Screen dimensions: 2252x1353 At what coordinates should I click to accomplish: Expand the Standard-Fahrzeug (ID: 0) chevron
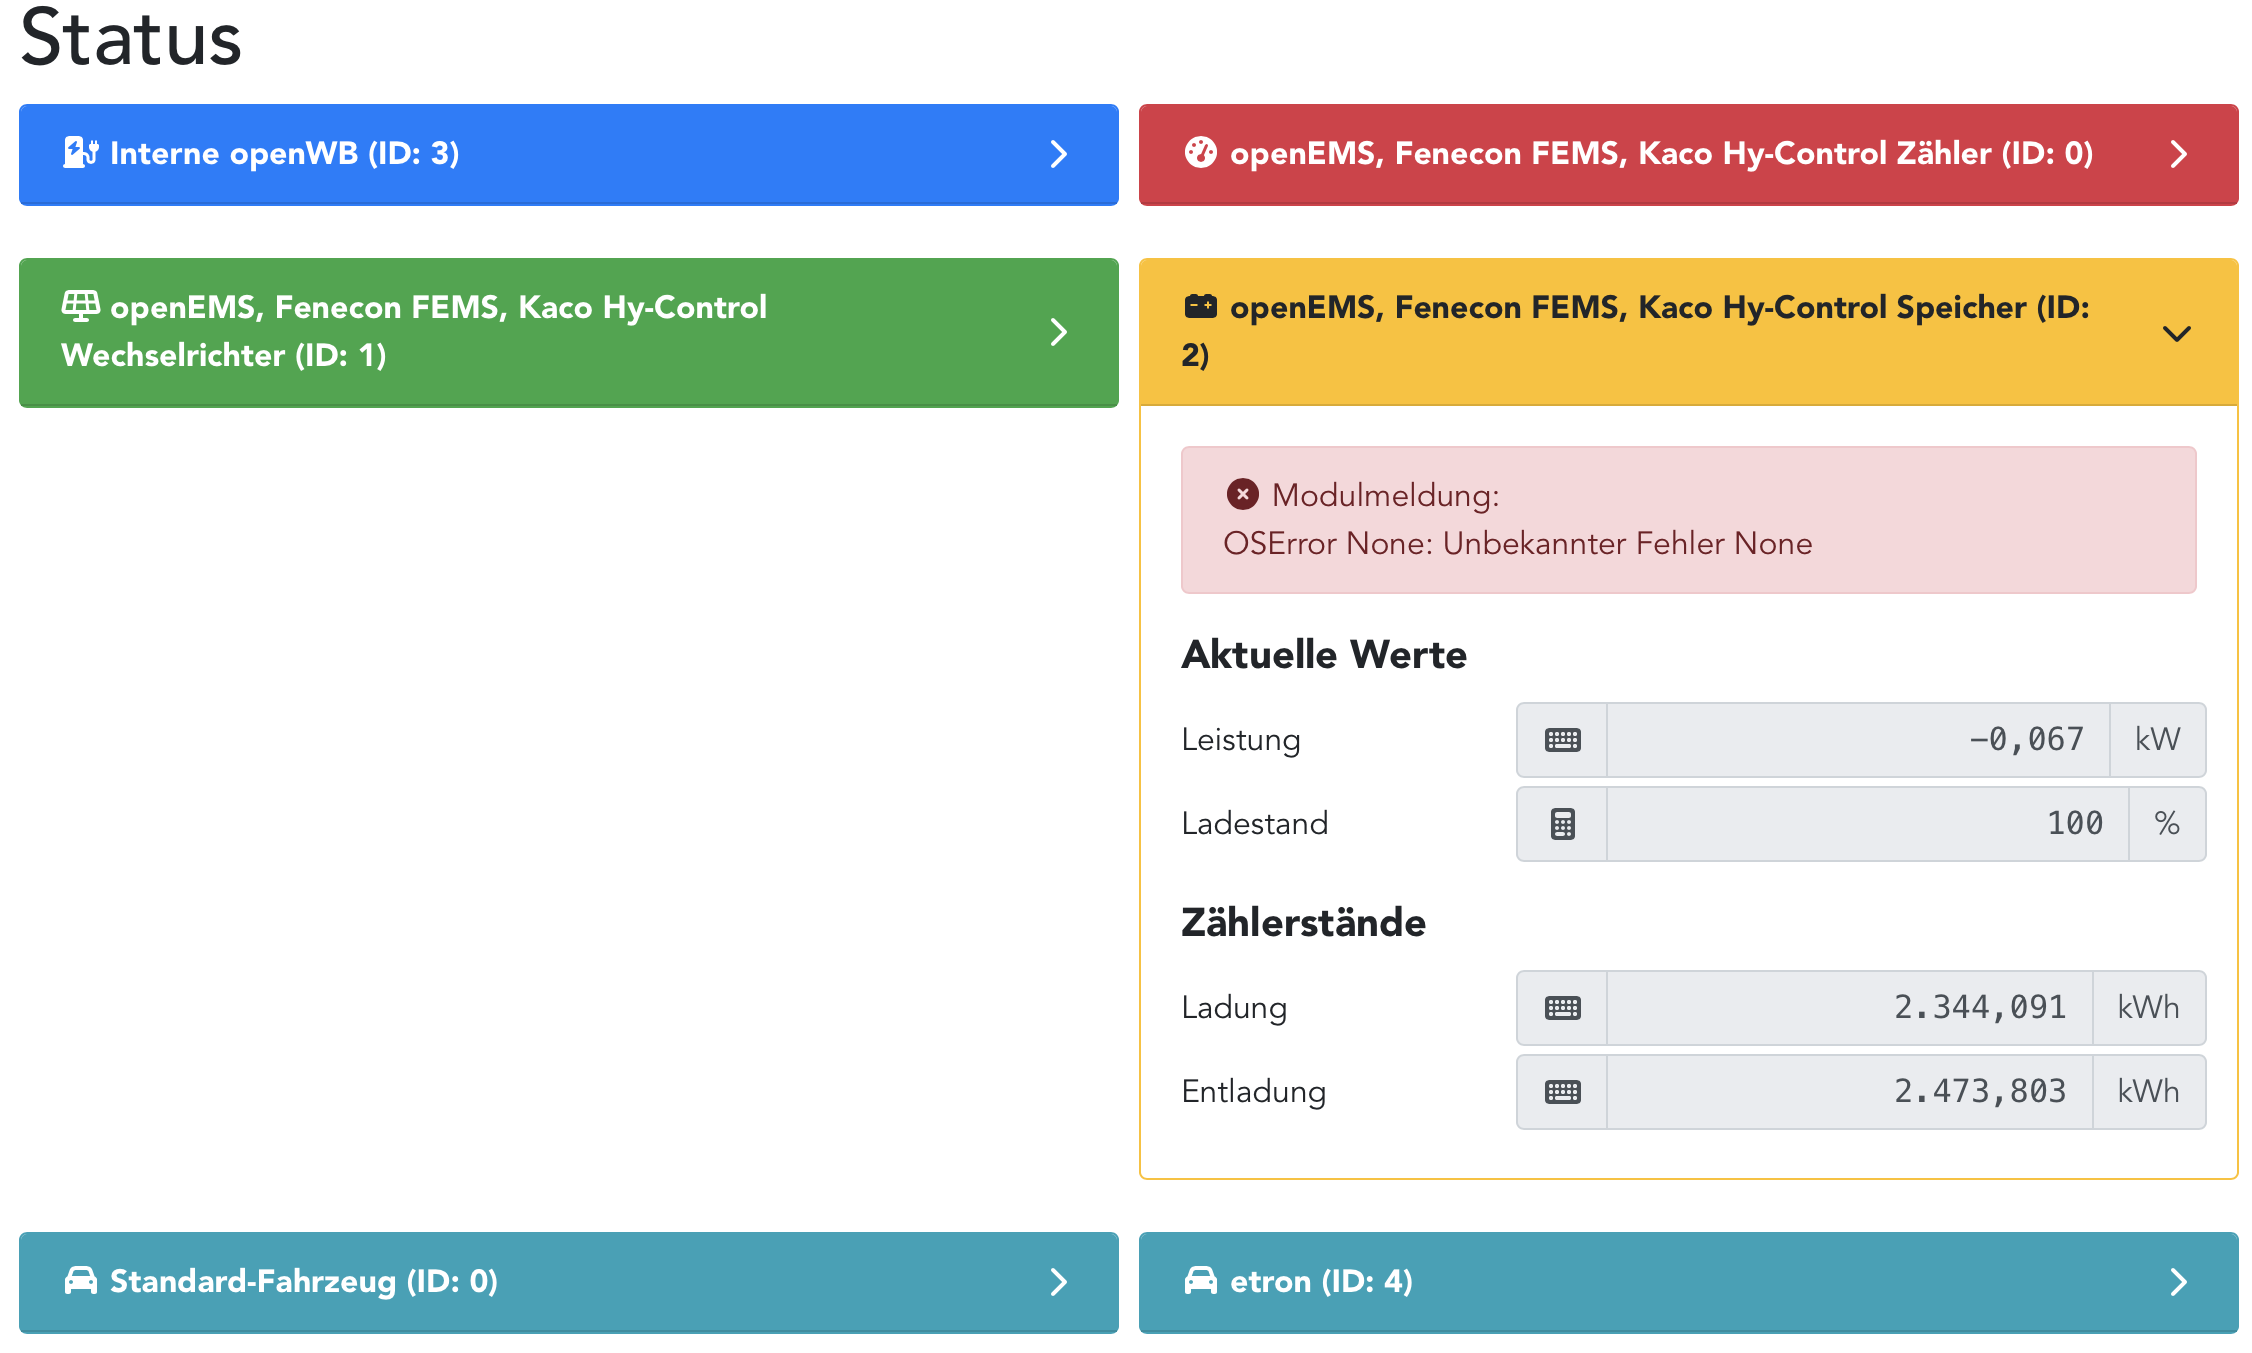(1058, 1282)
